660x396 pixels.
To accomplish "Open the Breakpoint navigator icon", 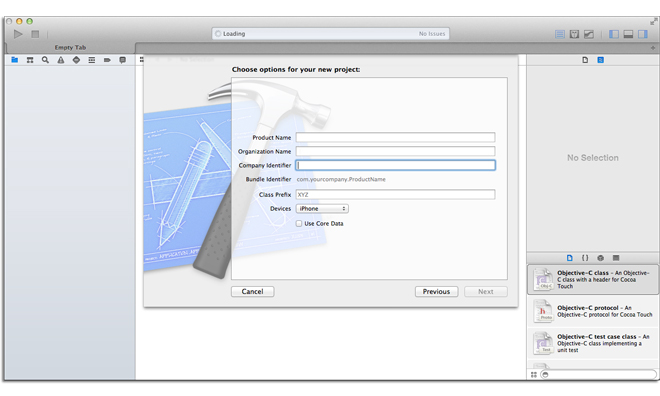I will tap(107, 60).
